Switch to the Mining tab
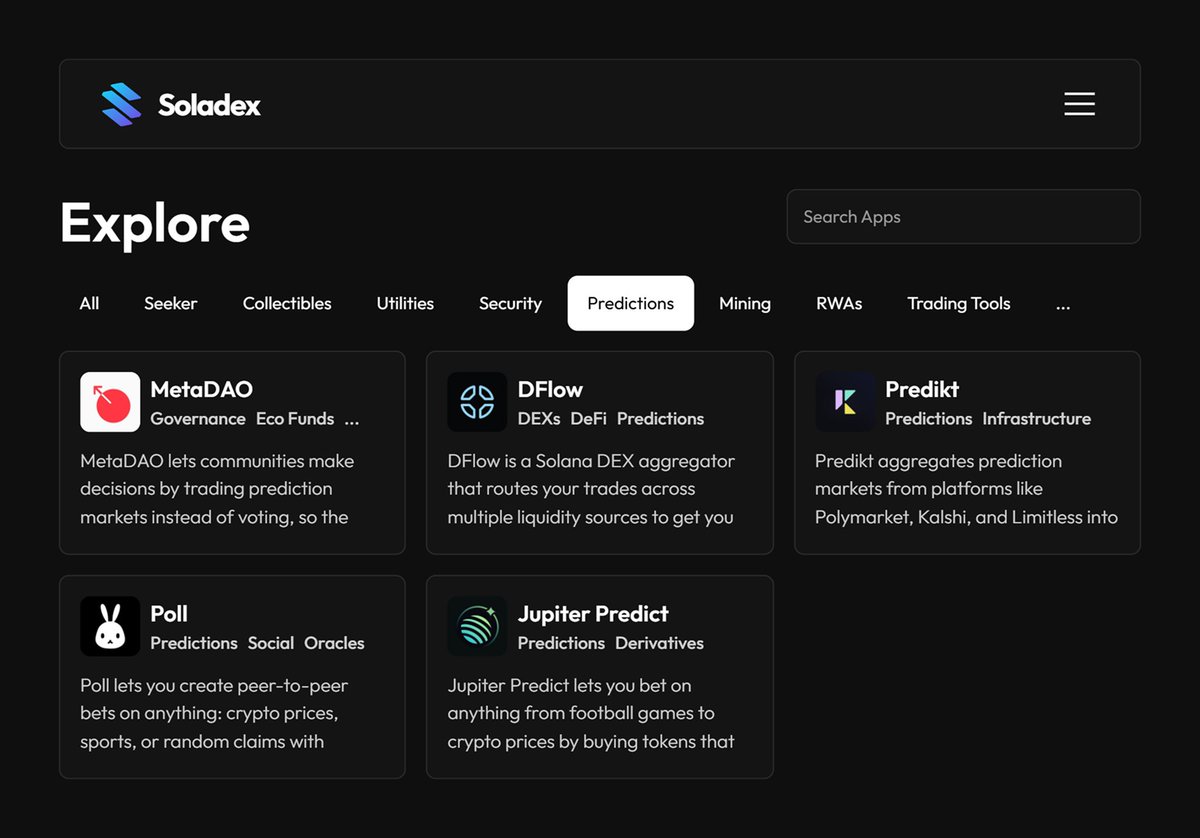1200x838 pixels. pyautogui.click(x=745, y=303)
